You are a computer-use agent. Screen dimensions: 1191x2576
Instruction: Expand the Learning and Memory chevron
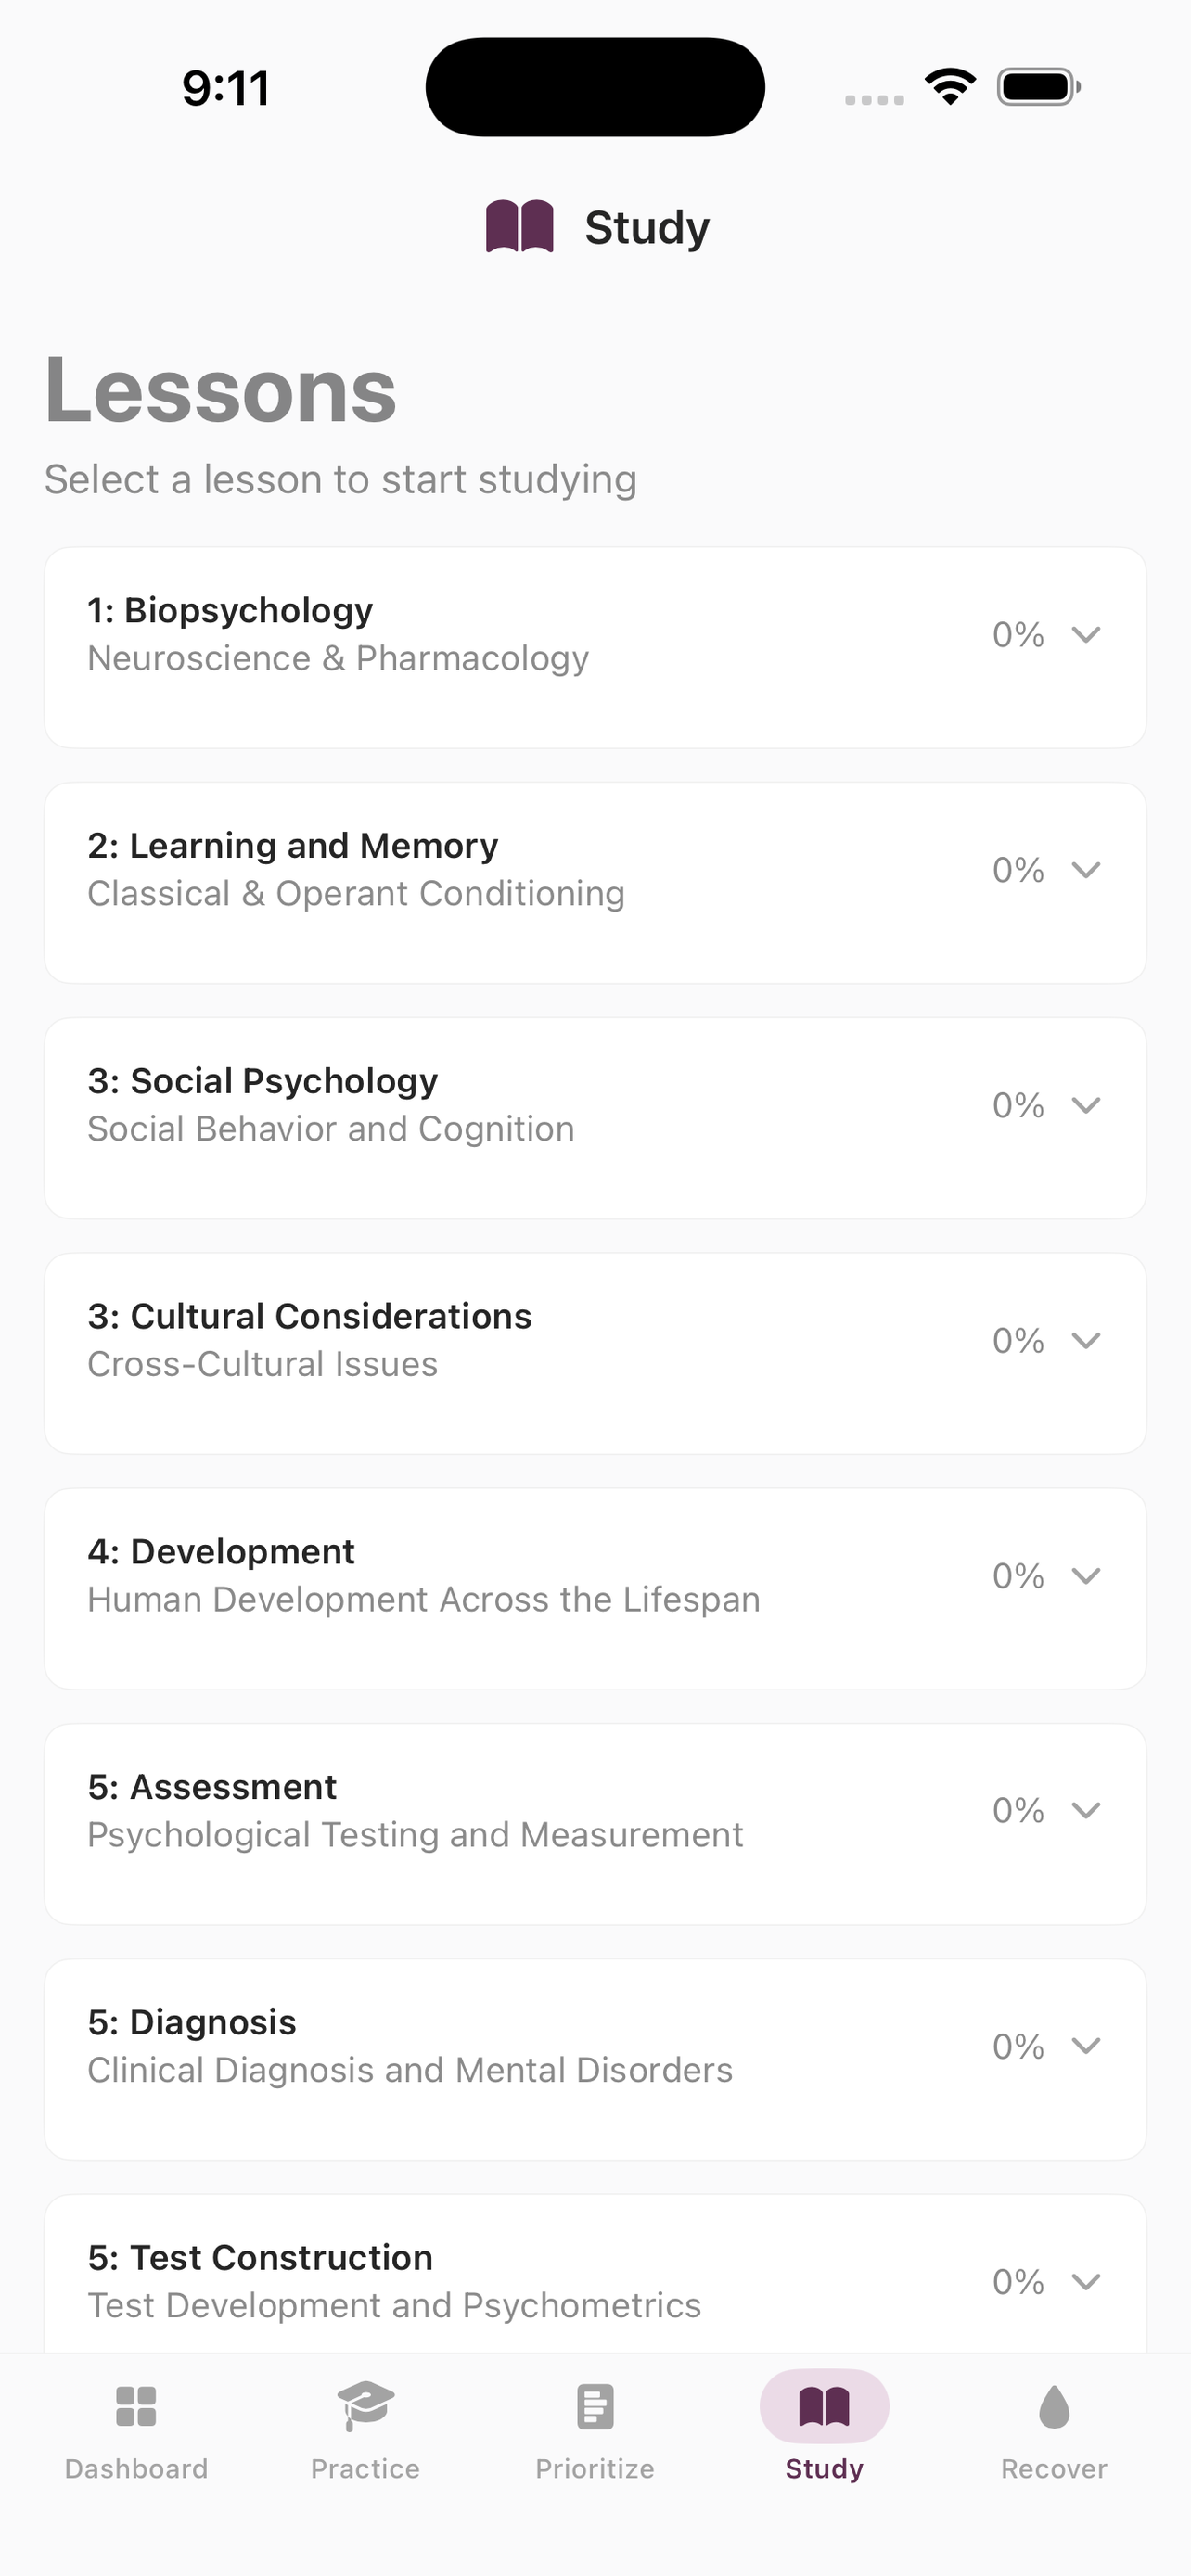click(1086, 870)
